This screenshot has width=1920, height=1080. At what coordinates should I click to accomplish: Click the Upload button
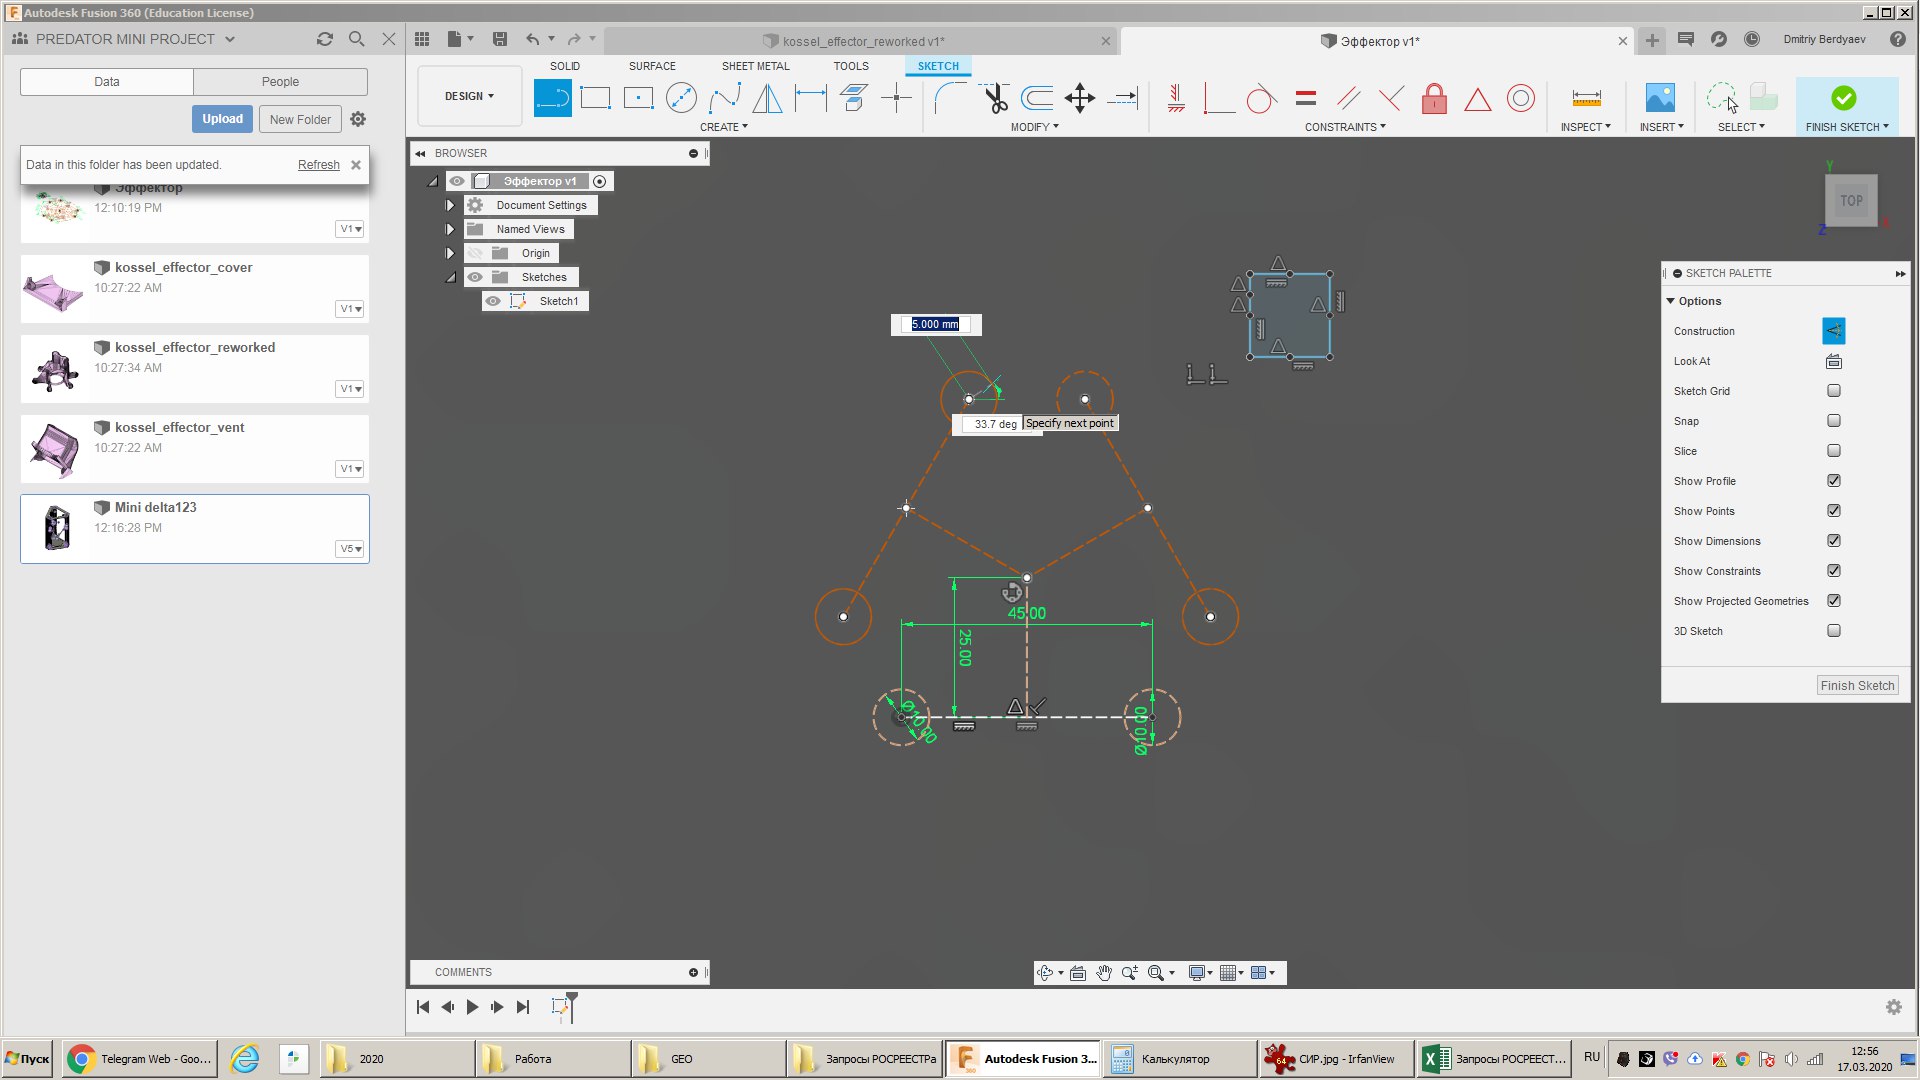(x=222, y=119)
